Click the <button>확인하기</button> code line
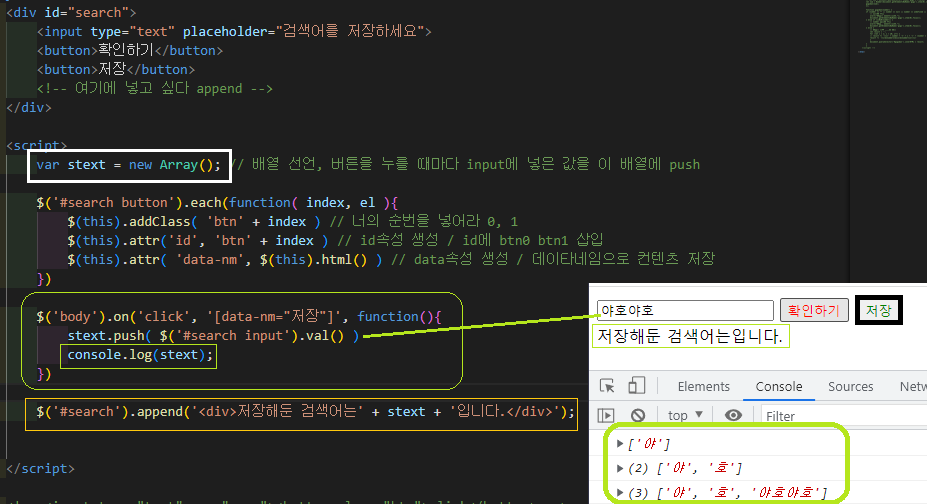Image resolution: width=927 pixels, height=504 pixels. pyautogui.click(x=129, y=51)
